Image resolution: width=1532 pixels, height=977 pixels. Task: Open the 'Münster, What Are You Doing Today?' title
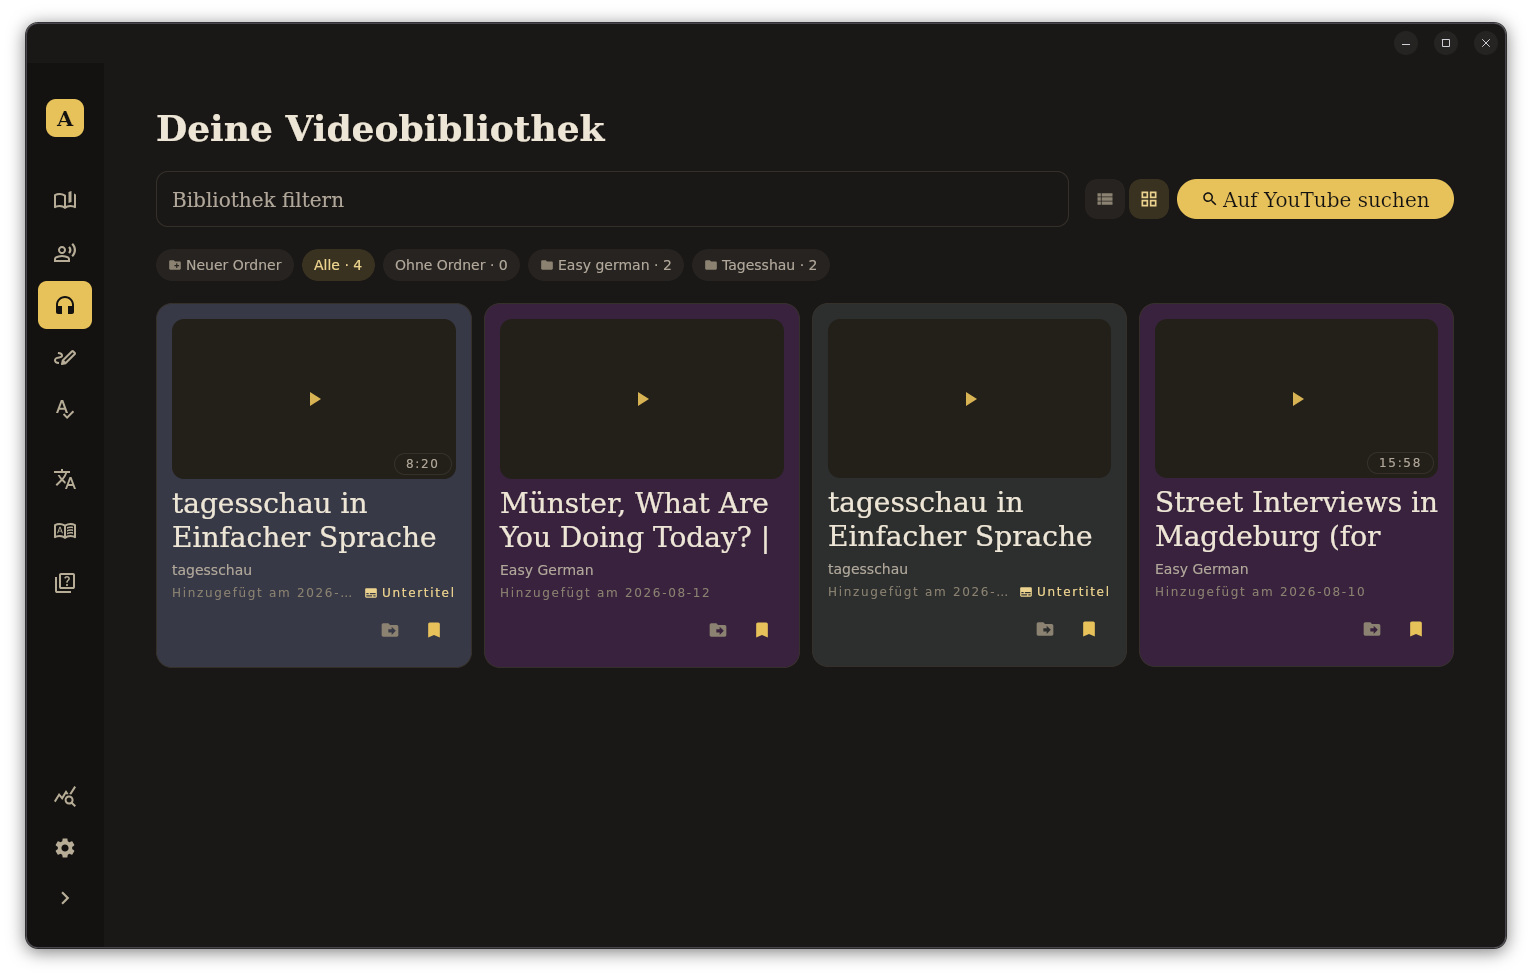(635, 520)
